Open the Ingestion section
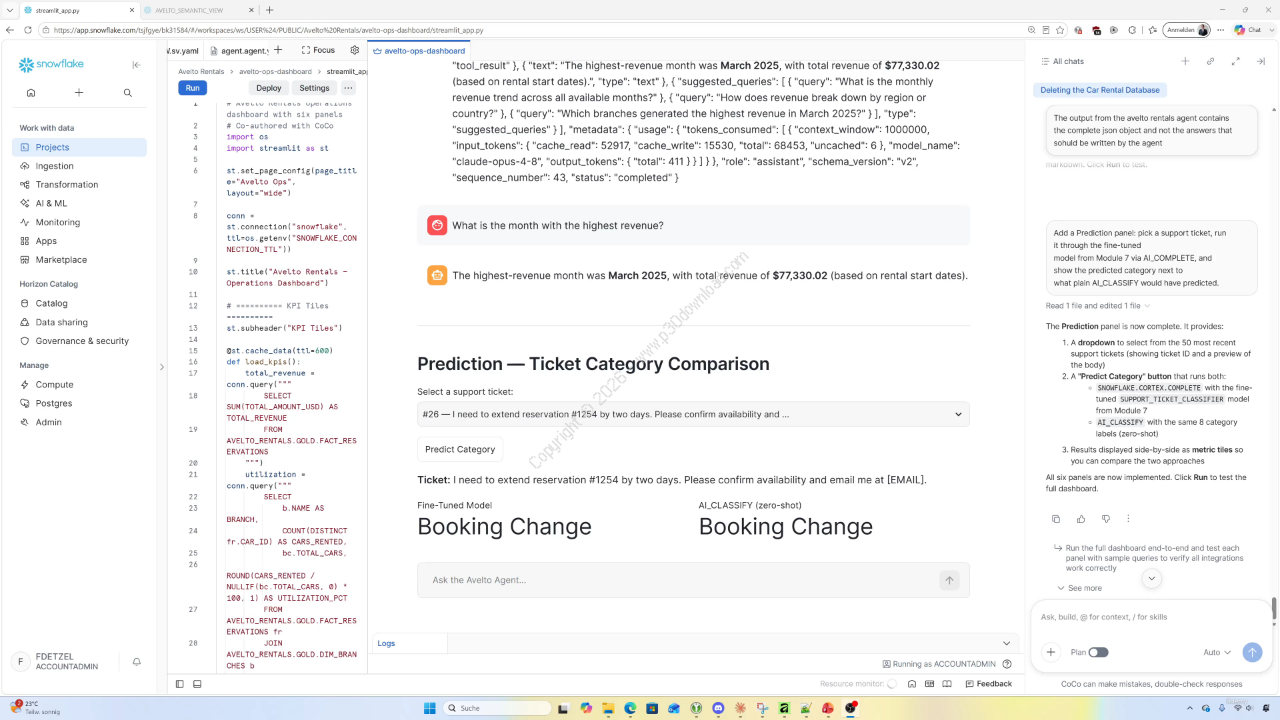 pos(79,166)
